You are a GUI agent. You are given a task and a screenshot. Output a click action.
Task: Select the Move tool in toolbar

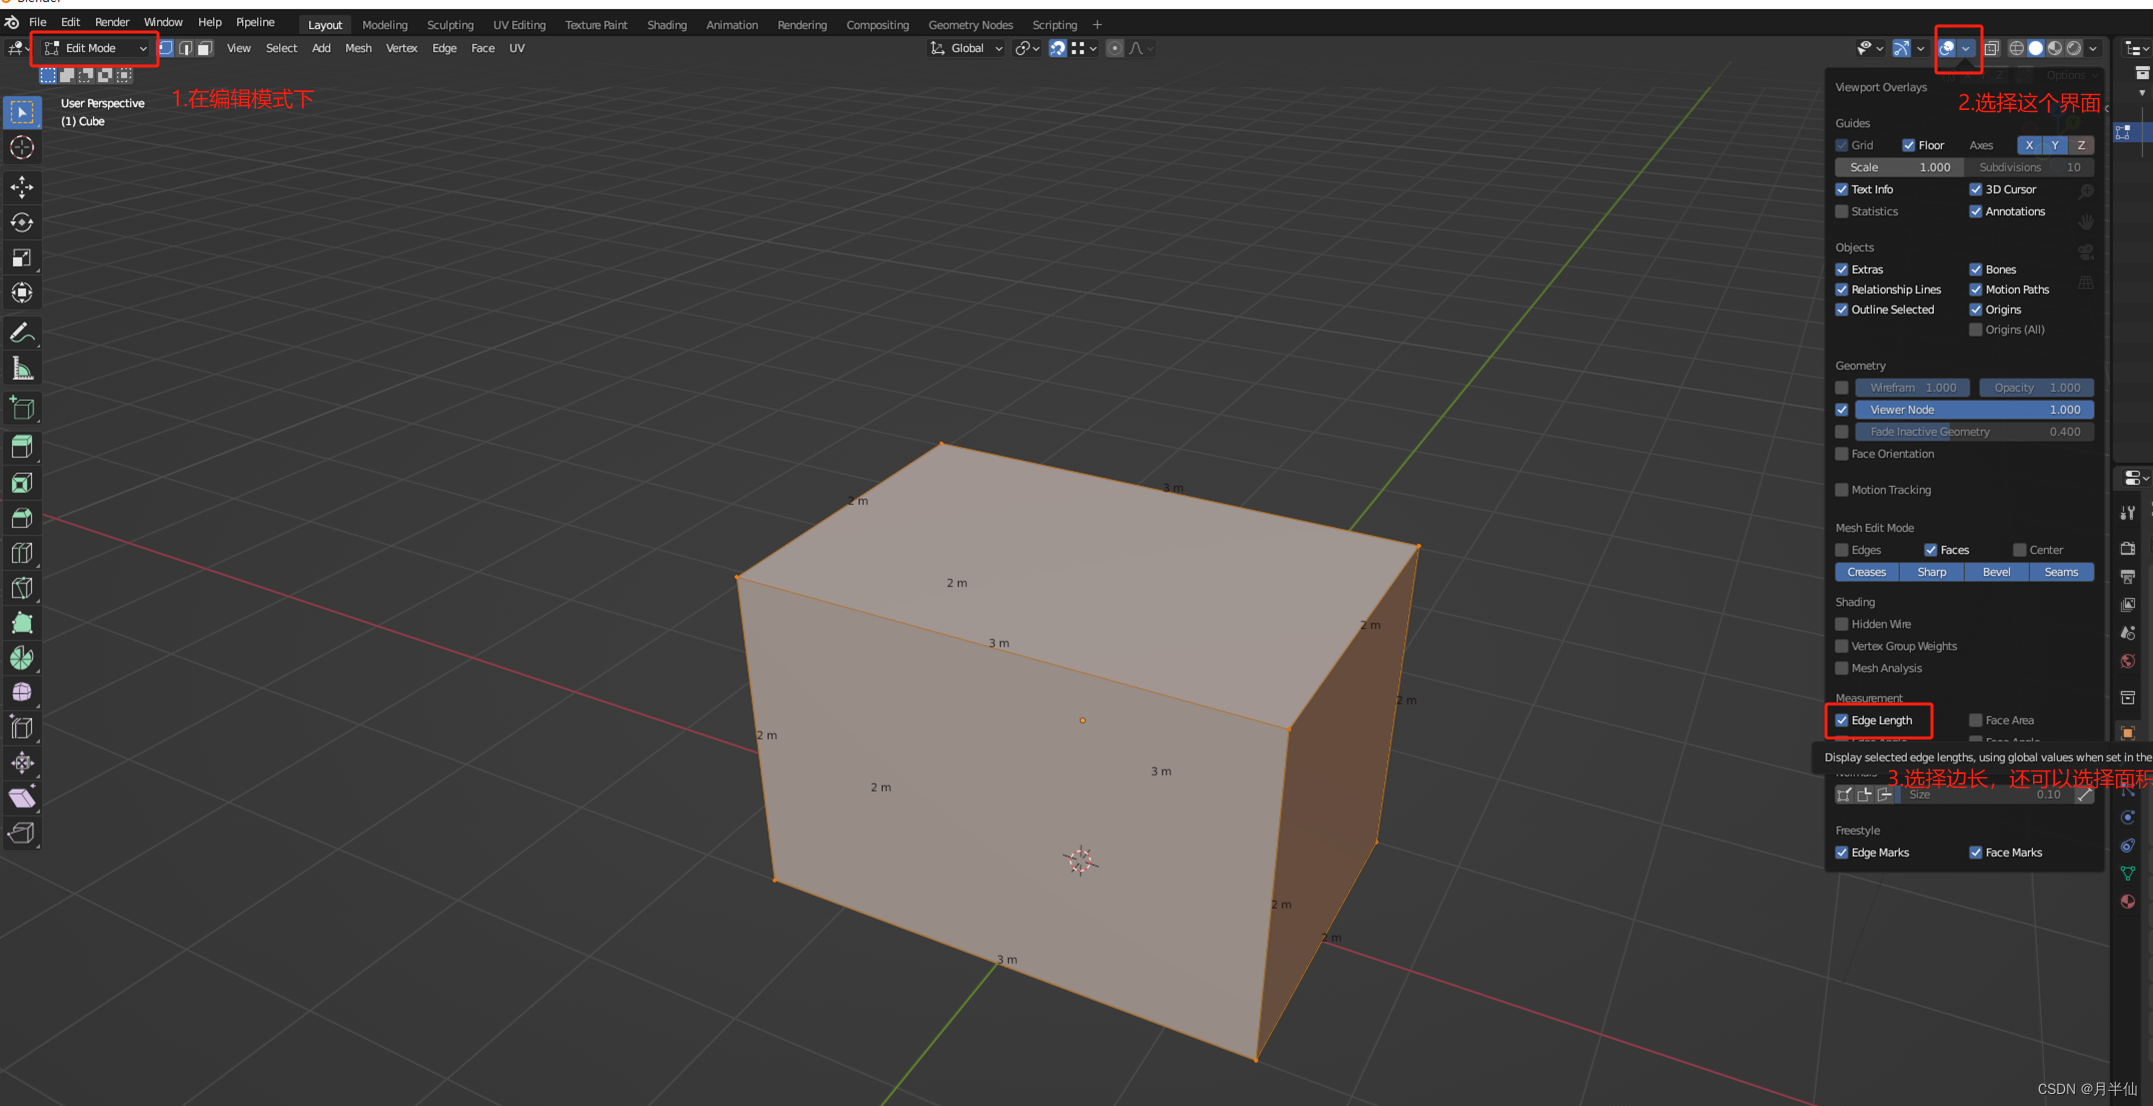click(x=22, y=186)
